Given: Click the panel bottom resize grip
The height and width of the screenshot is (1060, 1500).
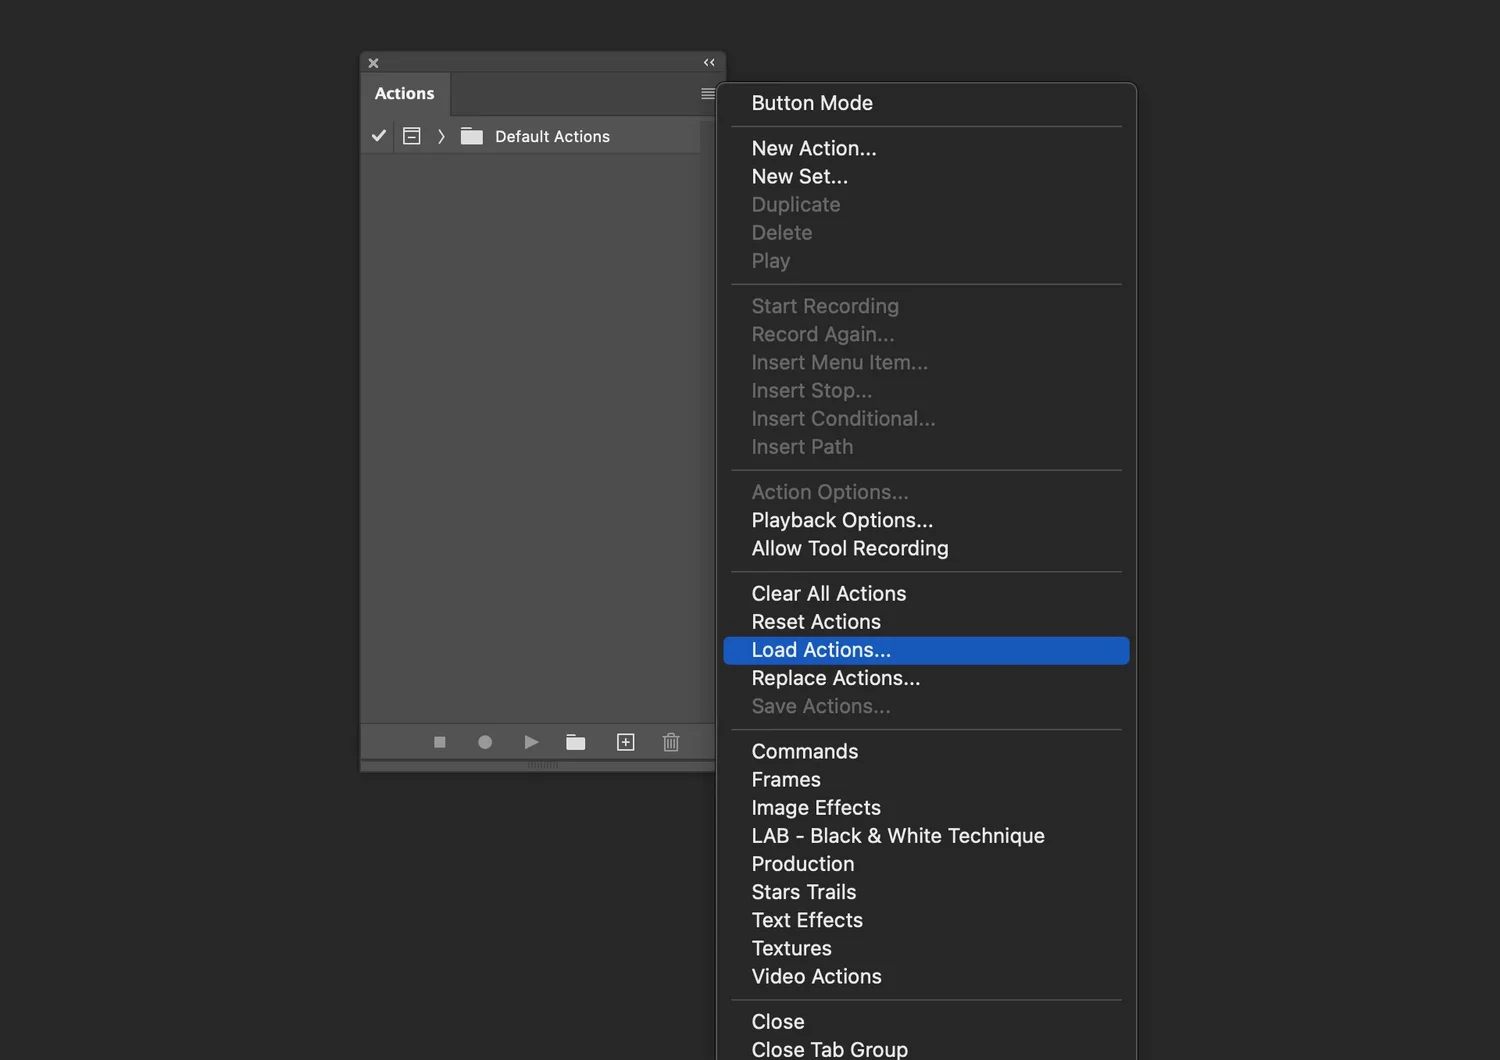Looking at the screenshot, I should 543,765.
